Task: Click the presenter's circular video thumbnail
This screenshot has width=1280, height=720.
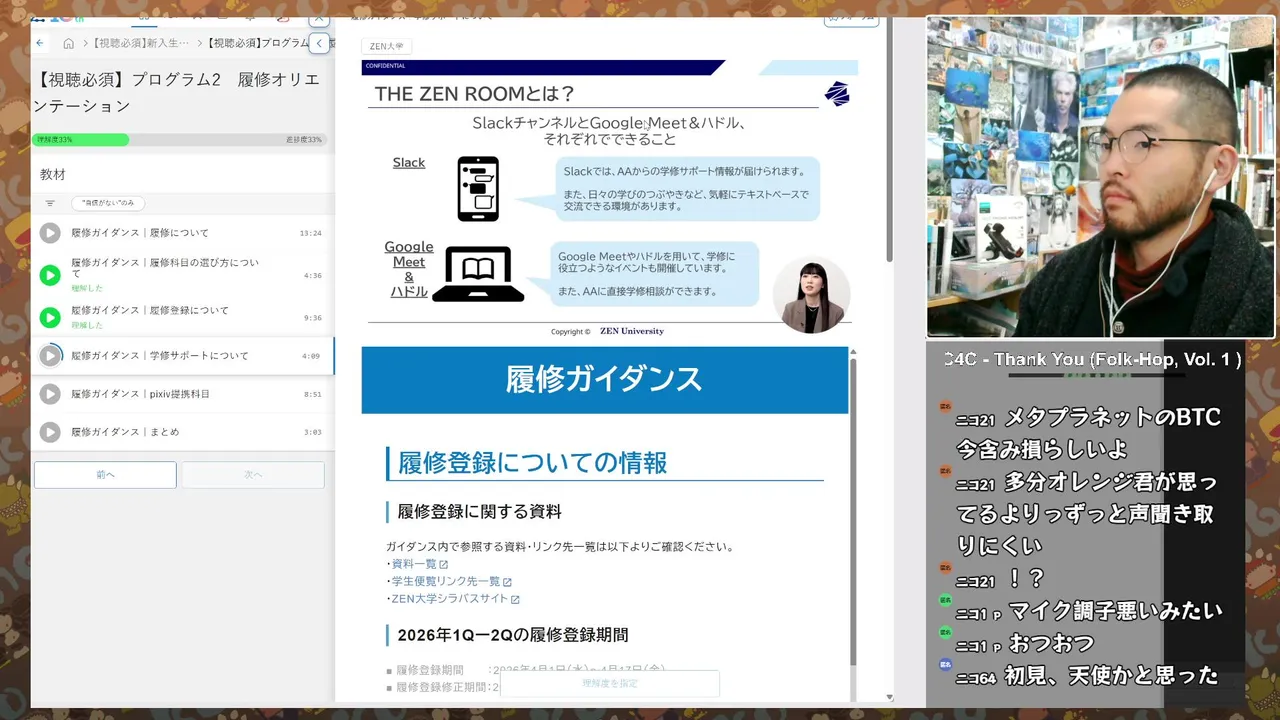Action: click(811, 295)
